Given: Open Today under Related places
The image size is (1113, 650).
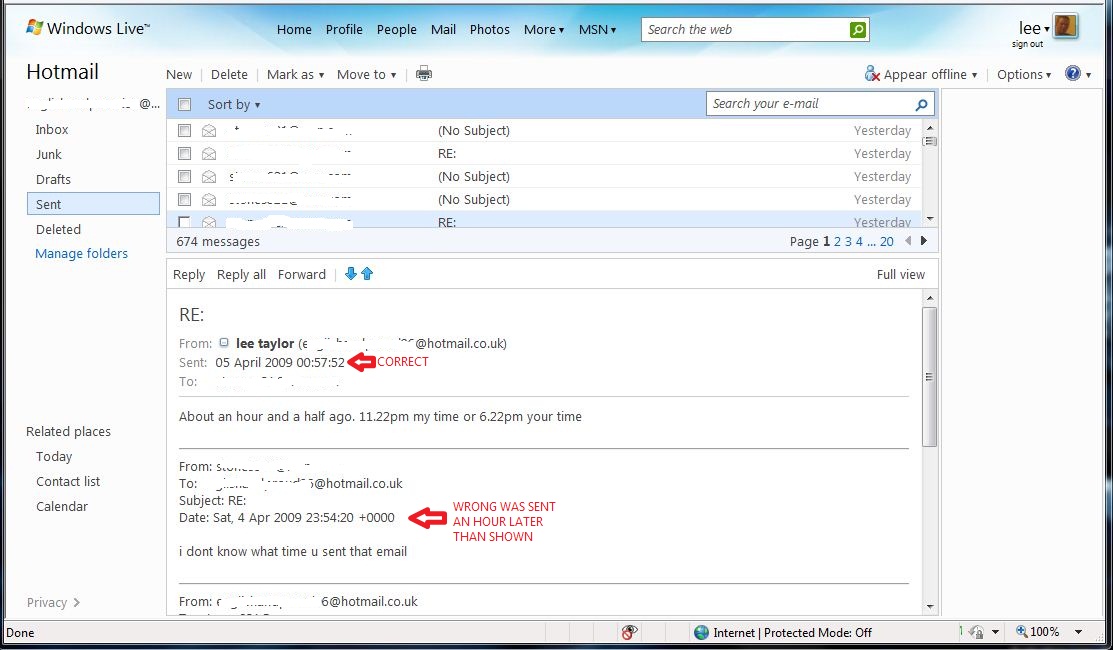Looking at the screenshot, I should 54,456.
